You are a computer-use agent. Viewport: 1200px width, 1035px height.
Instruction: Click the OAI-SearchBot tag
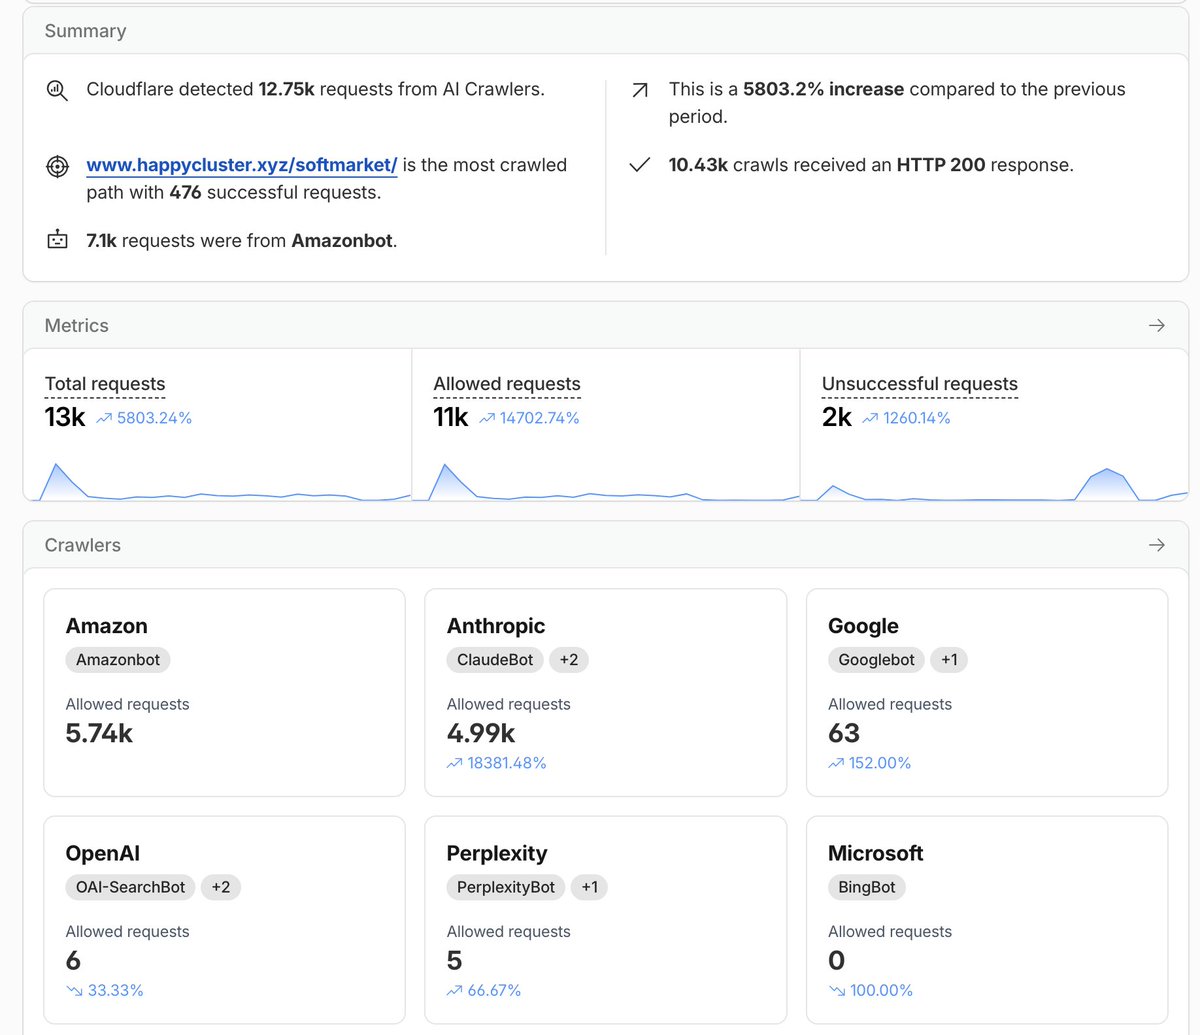coord(131,887)
